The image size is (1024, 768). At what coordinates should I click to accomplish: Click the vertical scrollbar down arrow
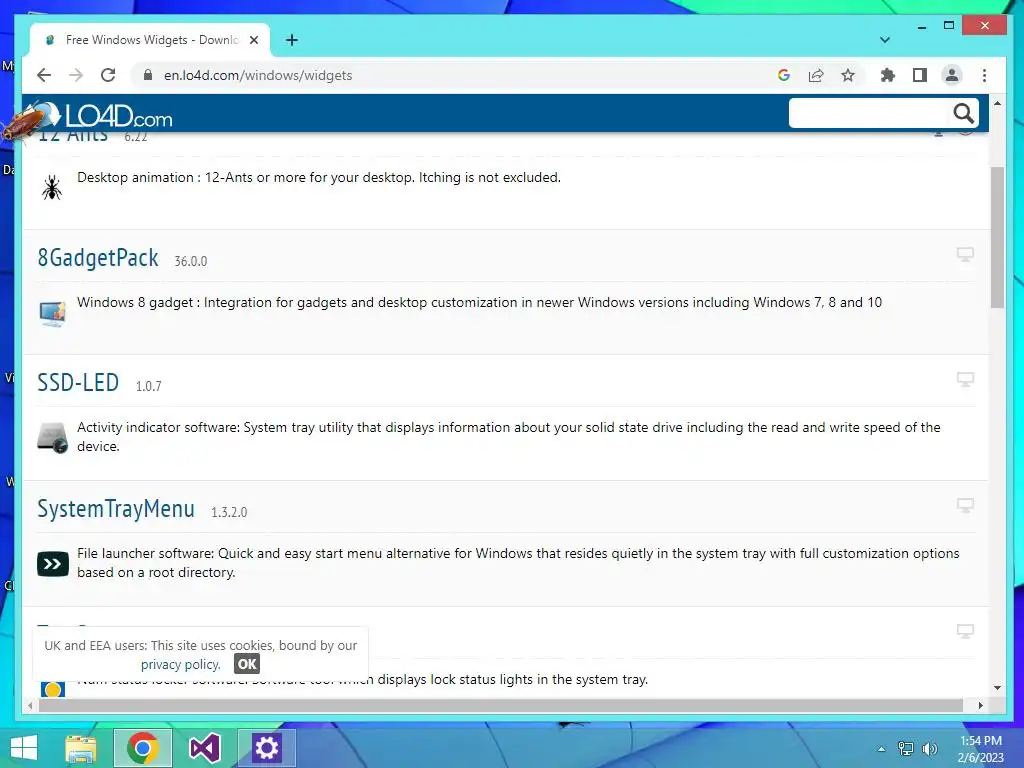(x=997, y=687)
